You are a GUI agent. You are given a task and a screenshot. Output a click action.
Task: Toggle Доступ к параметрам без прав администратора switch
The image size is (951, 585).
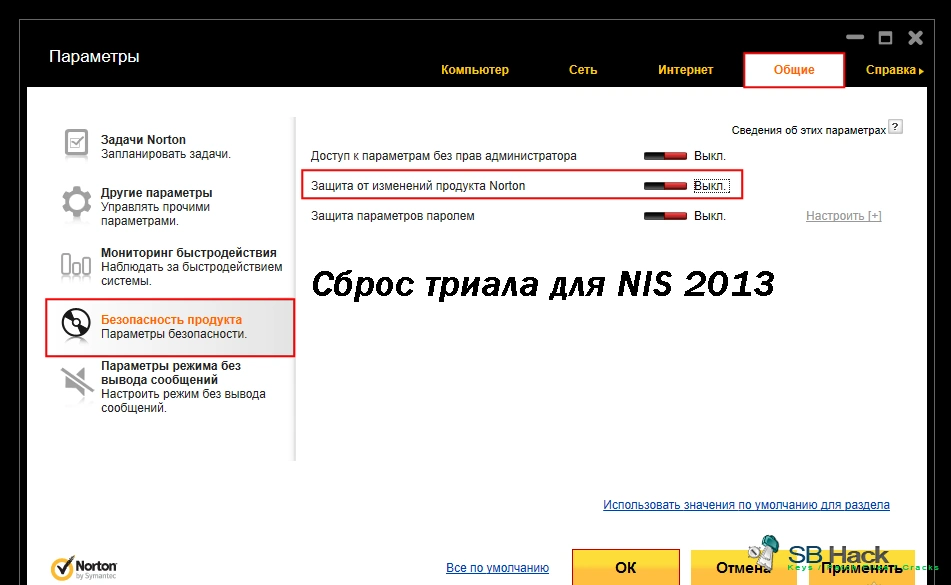click(x=665, y=156)
